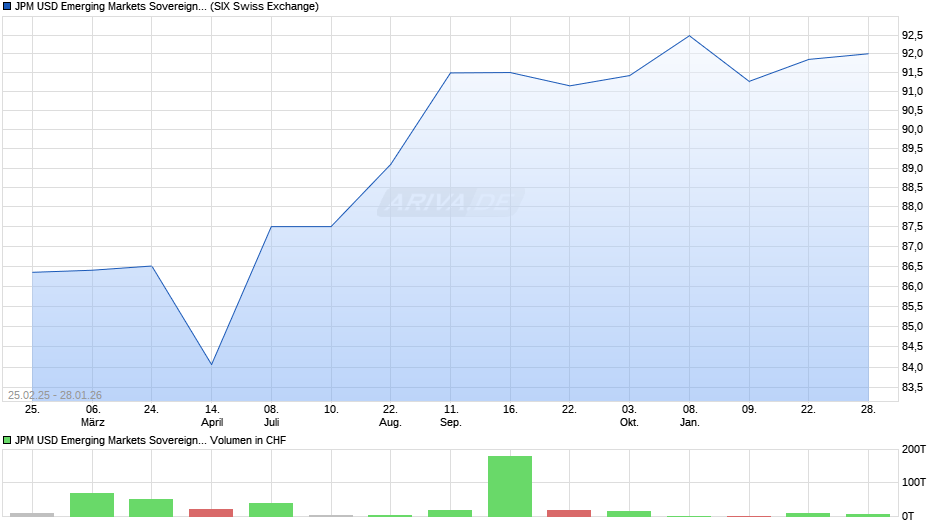This screenshot has height=526, width=940.
Task: Click the y-axis label 91,5
Action: pyautogui.click(x=912, y=73)
